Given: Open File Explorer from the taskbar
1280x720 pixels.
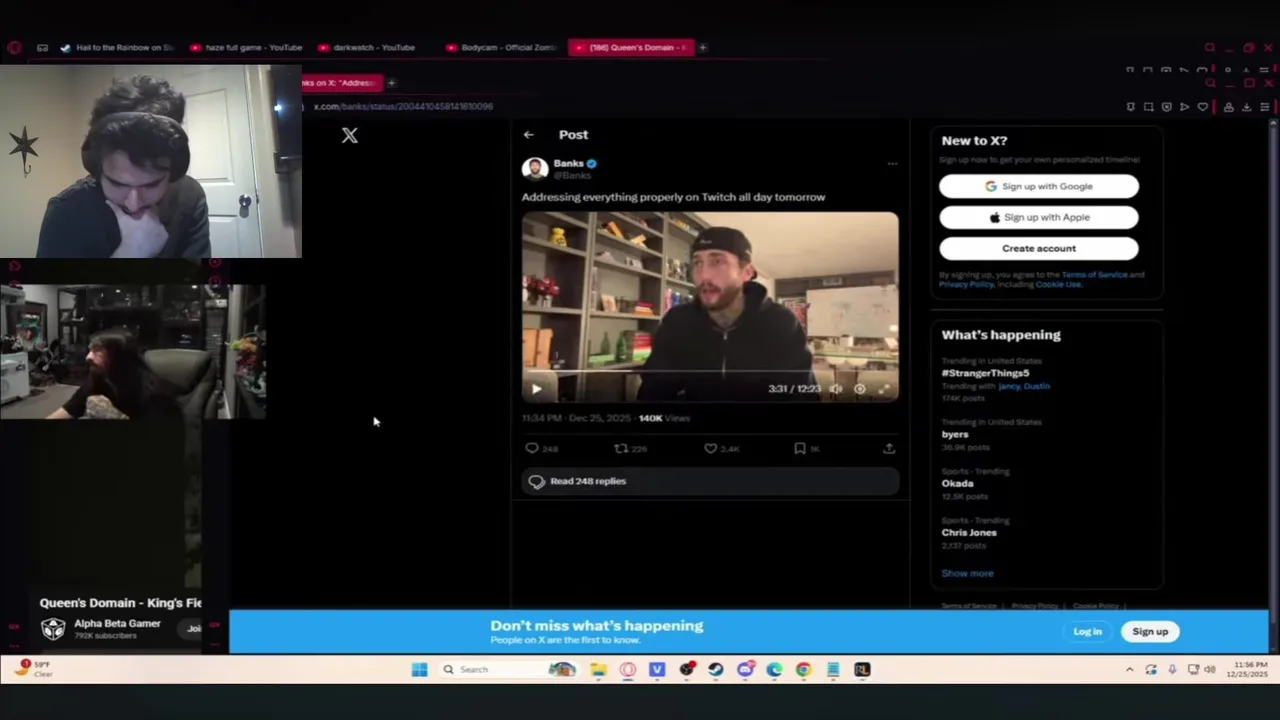Looking at the screenshot, I should tap(598, 670).
